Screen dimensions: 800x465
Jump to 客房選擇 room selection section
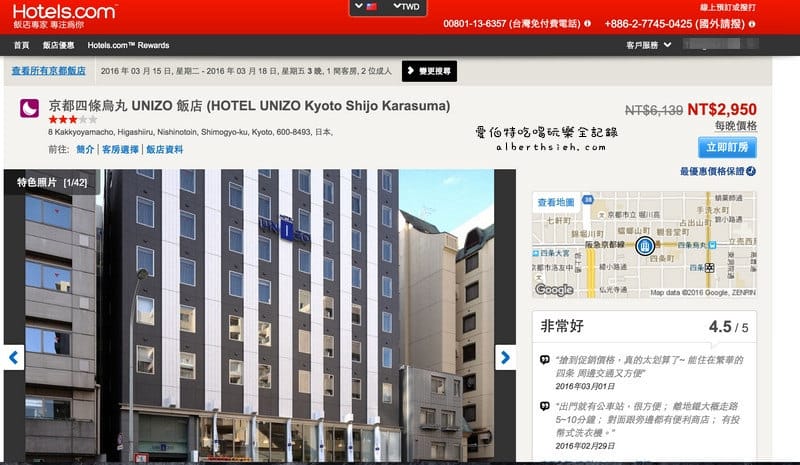click(120, 150)
